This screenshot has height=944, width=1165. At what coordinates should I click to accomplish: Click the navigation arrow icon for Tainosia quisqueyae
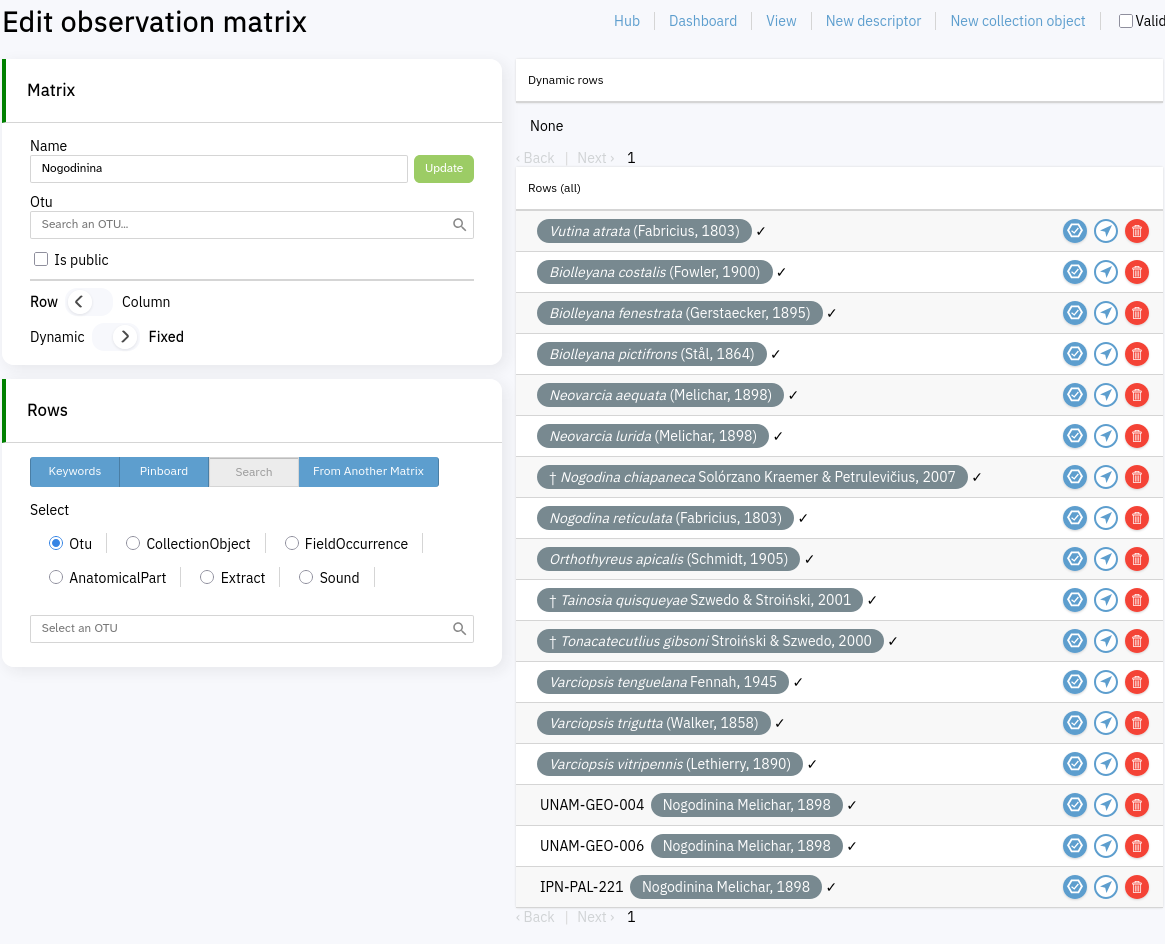(x=1105, y=600)
